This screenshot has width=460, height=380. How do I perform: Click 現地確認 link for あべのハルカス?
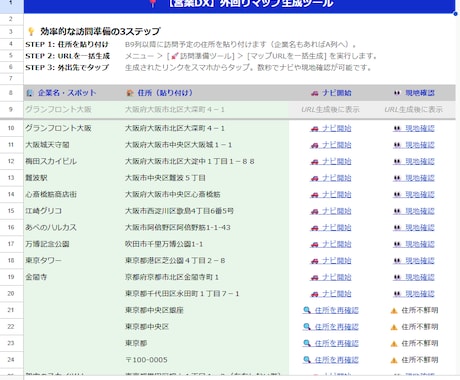(414, 228)
